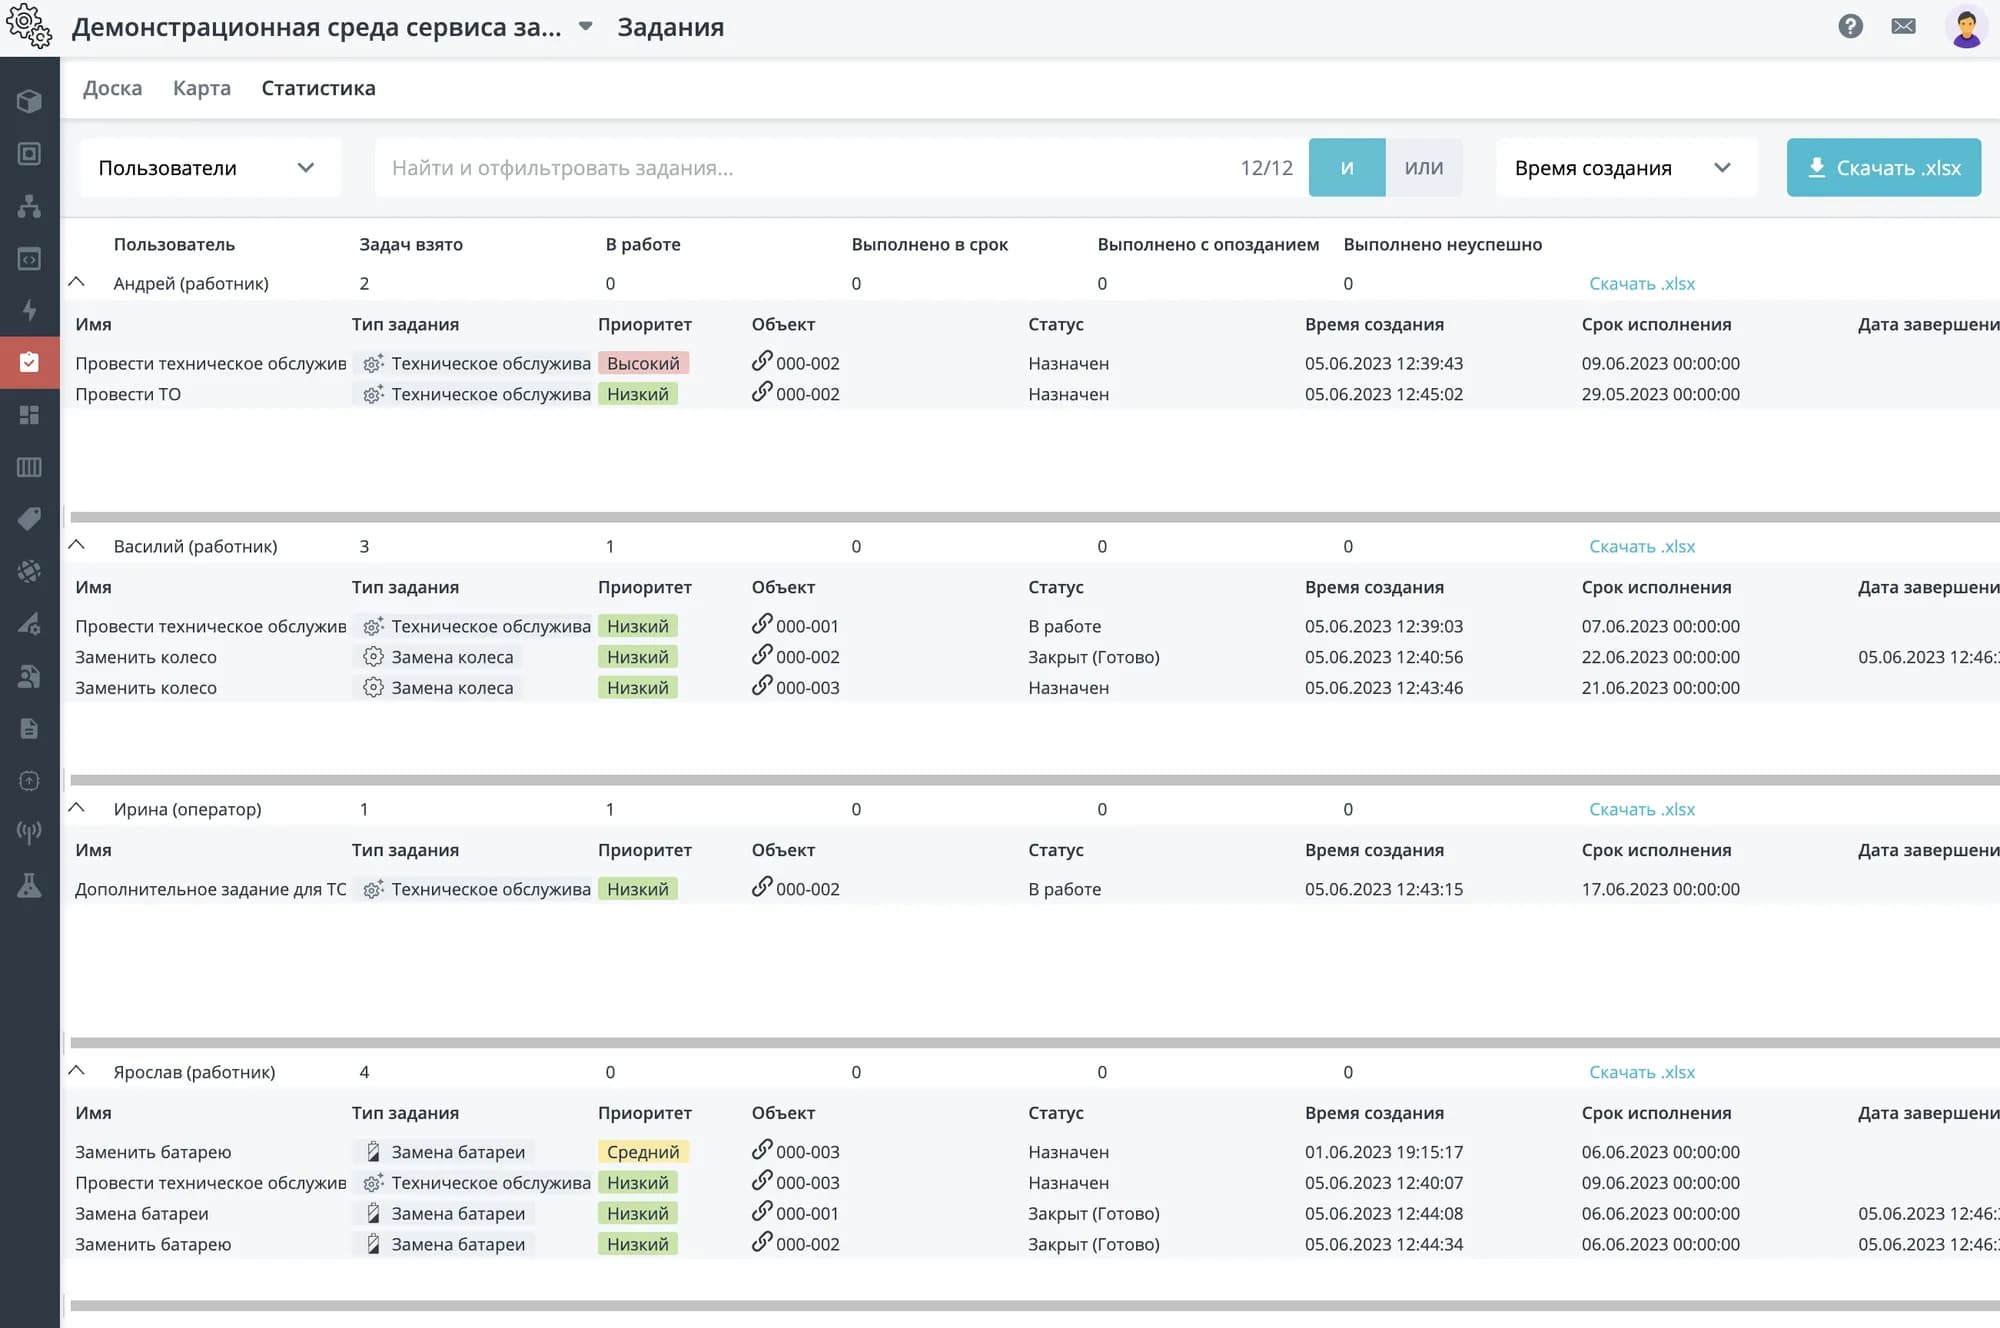Collapse the Андрей (работник) group
2000x1328 pixels.
(77, 283)
